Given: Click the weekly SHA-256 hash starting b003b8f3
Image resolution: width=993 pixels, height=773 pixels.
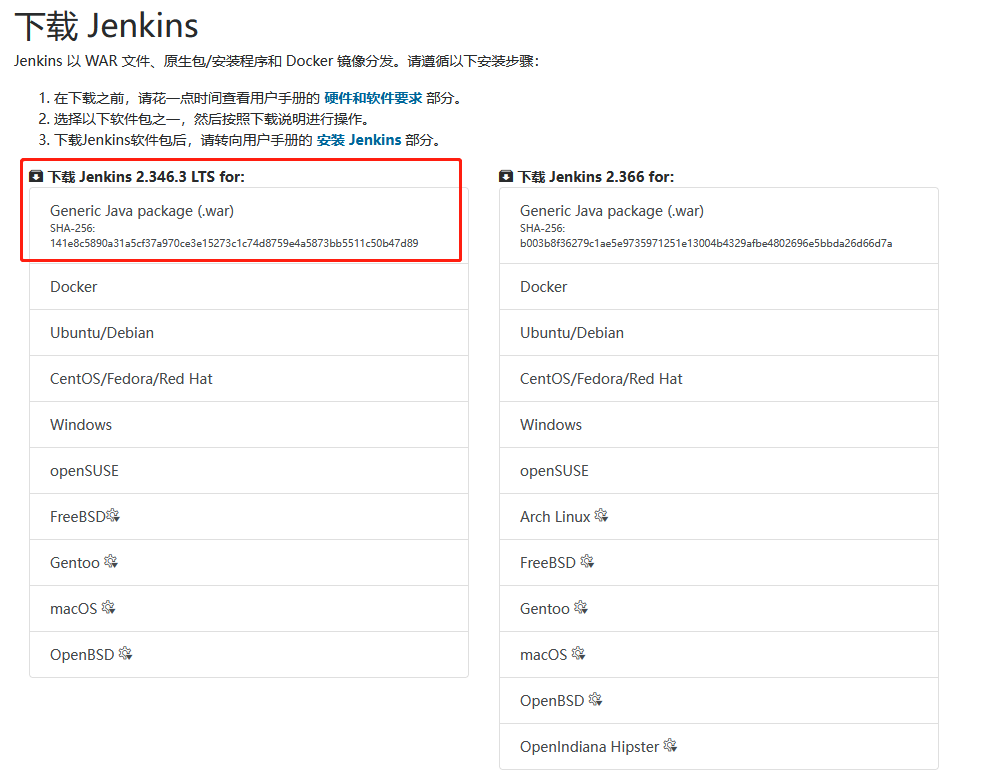Looking at the screenshot, I should pyautogui.click(x=706, y=243).
